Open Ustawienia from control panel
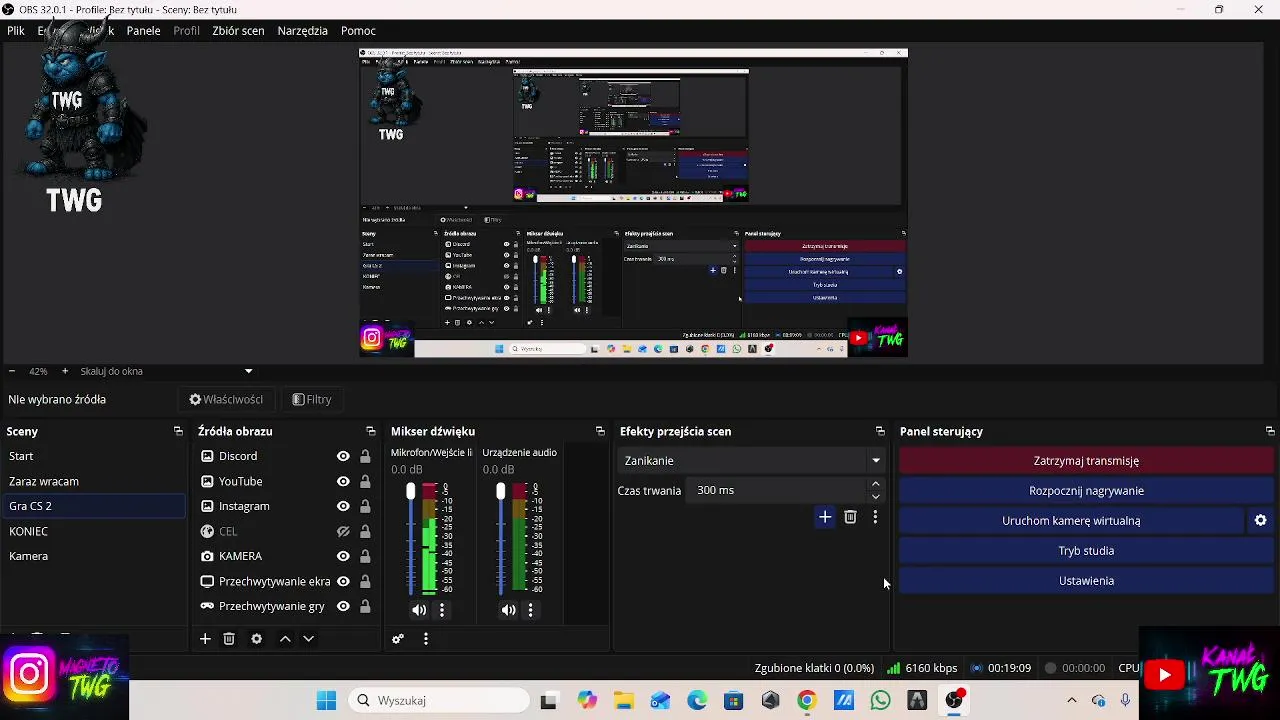The width and height of the screenshot is (1280, 720). (x=1086, y=580)
